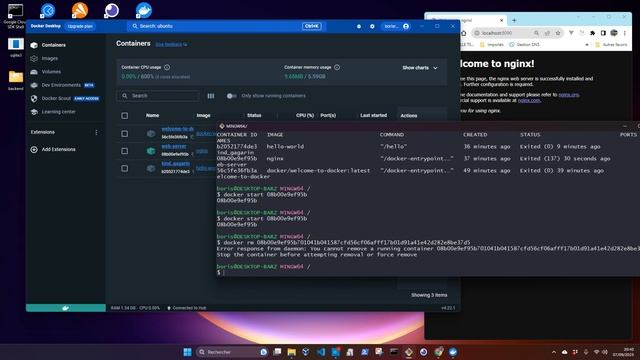640x360 pixels.
Task: Open browser side panel icon
Action: (603, 33)
